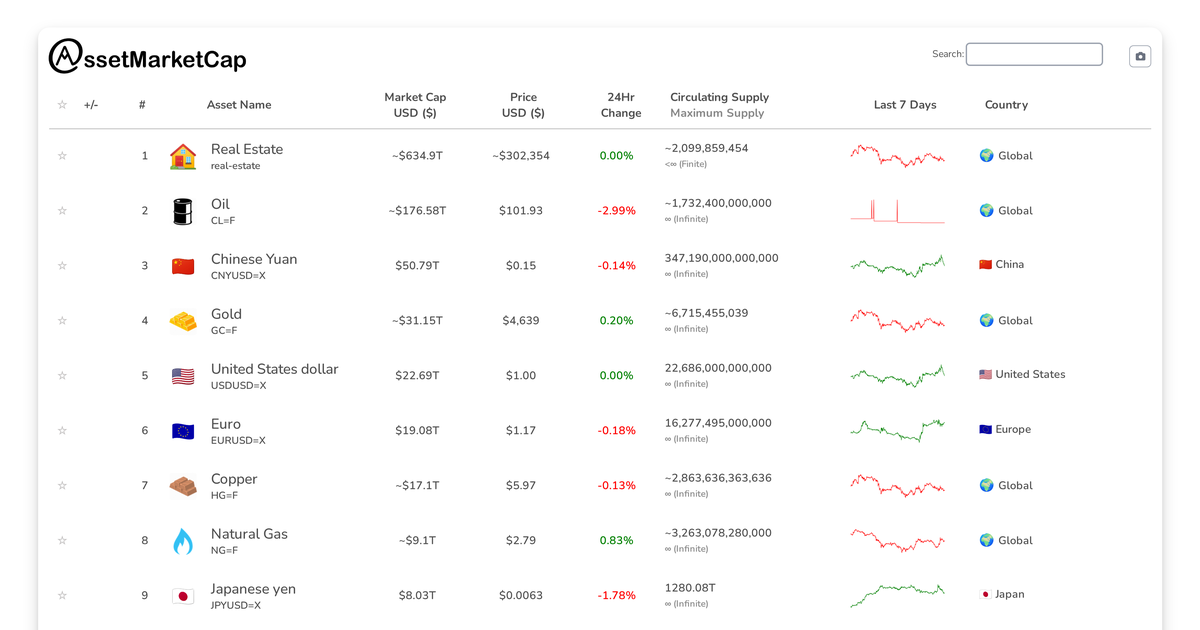
Task: Click Real Estate's 7-day sparkline chart
Action: 897,156
